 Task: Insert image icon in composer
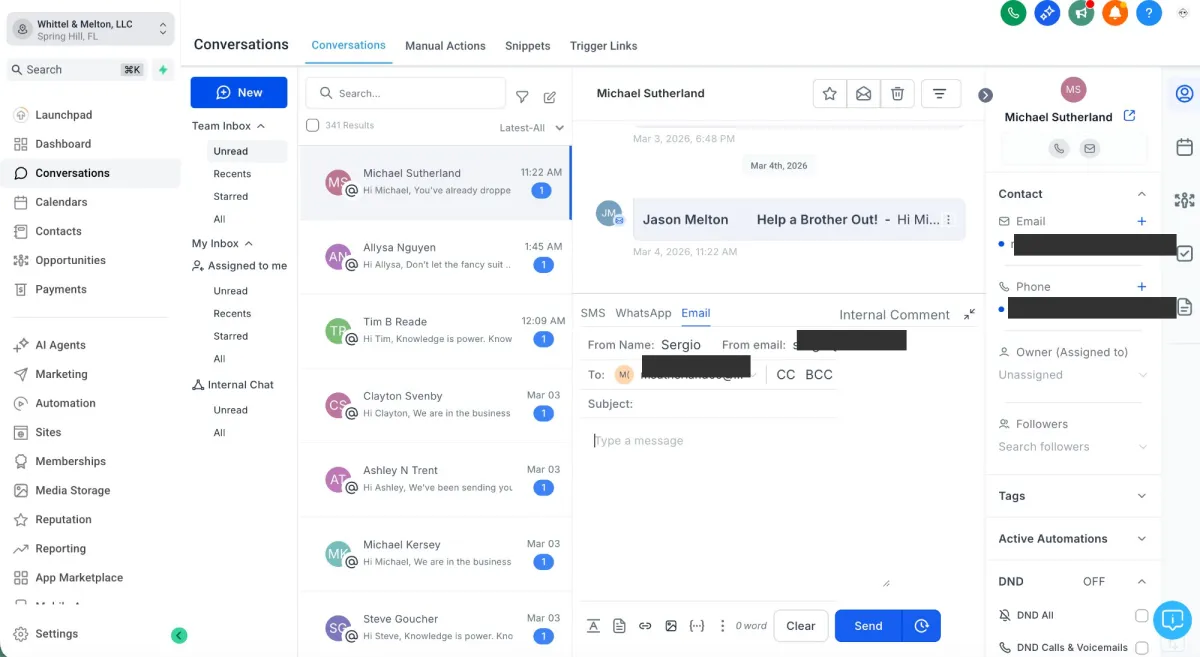coord(671,626)
